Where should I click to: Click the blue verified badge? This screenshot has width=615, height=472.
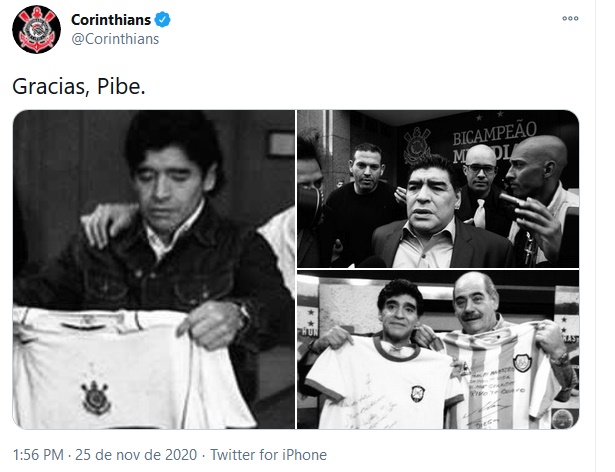(x=162, y=19)
